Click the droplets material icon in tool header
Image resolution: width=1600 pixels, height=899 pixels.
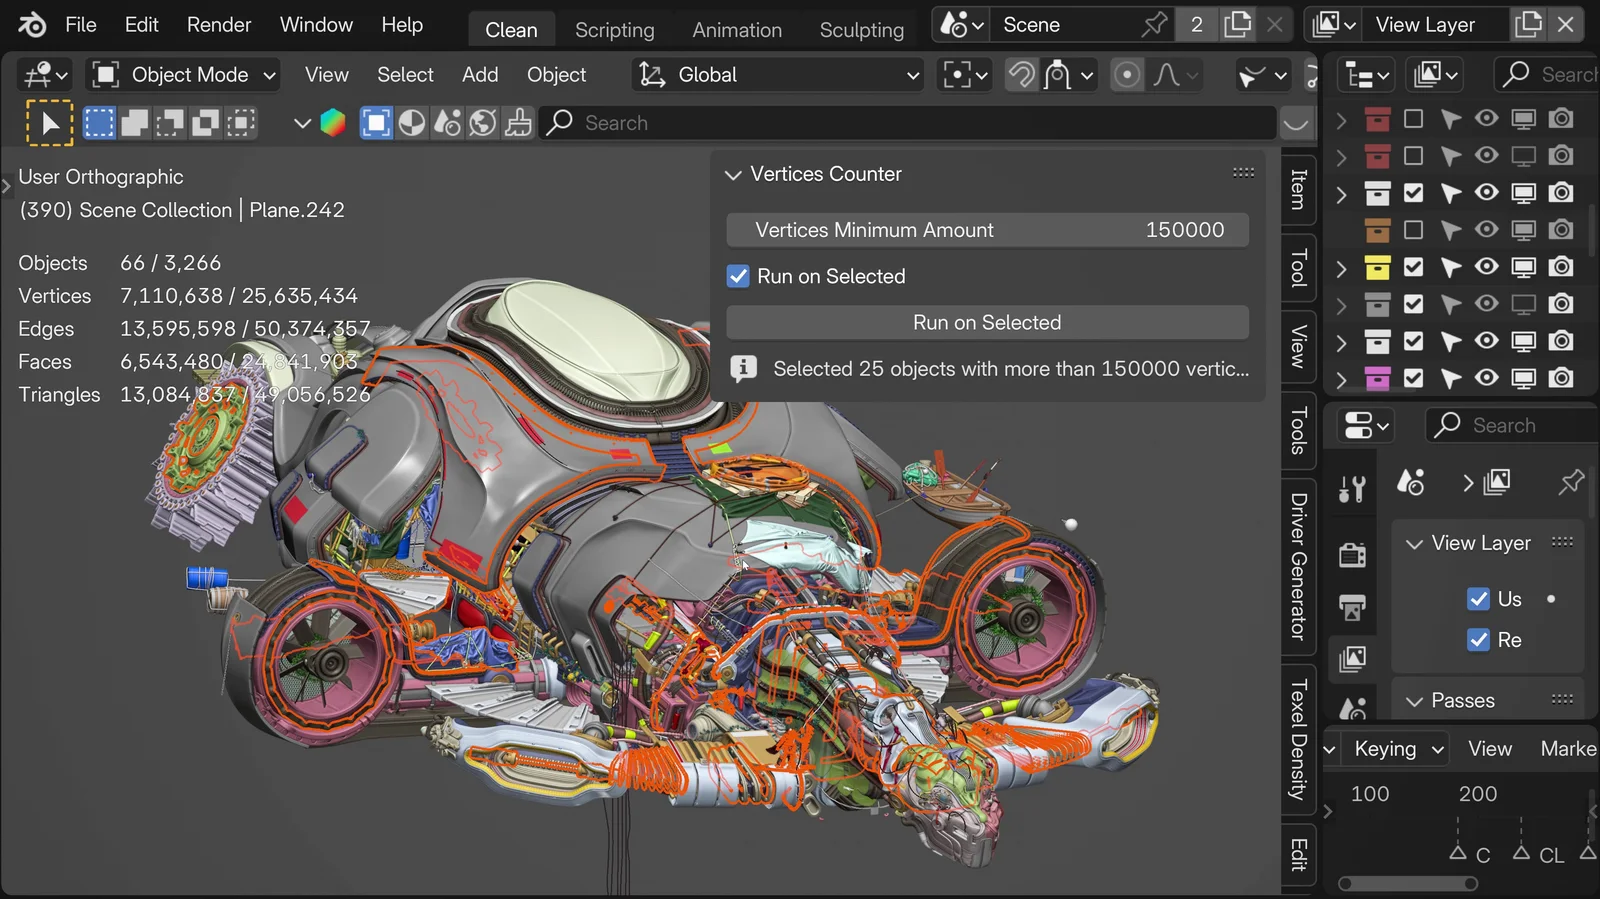click(x=447, y=123)
